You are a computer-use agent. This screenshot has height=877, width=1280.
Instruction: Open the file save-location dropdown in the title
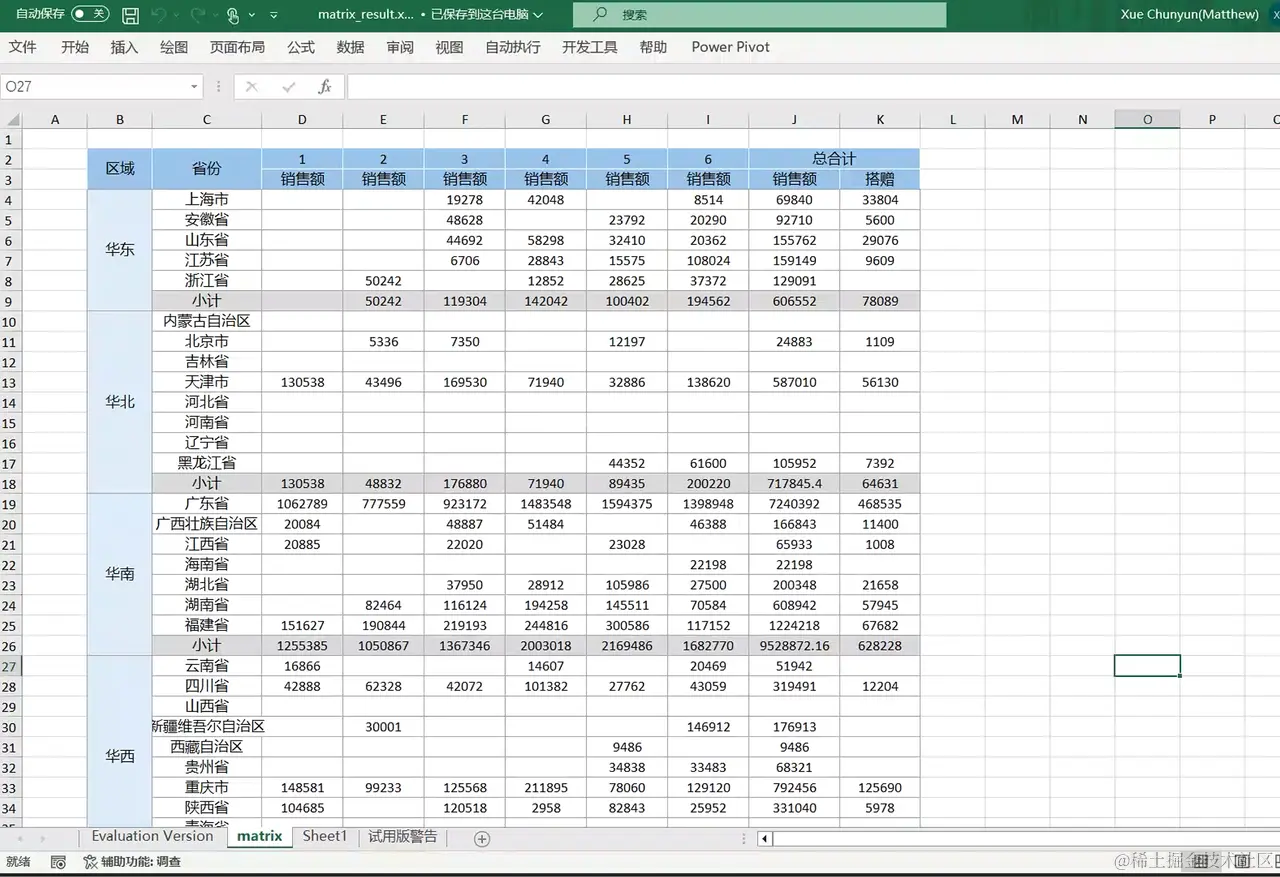point(538,15)
